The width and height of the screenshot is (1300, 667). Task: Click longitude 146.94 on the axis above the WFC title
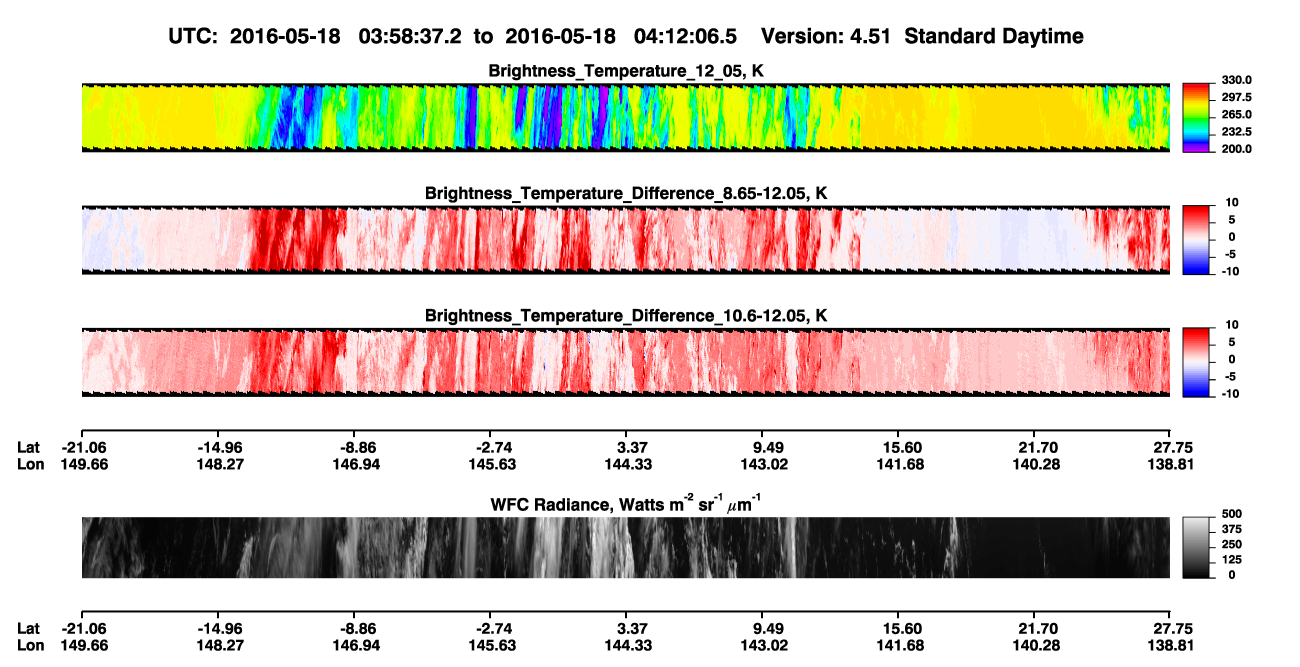click(x=354, y=464)
